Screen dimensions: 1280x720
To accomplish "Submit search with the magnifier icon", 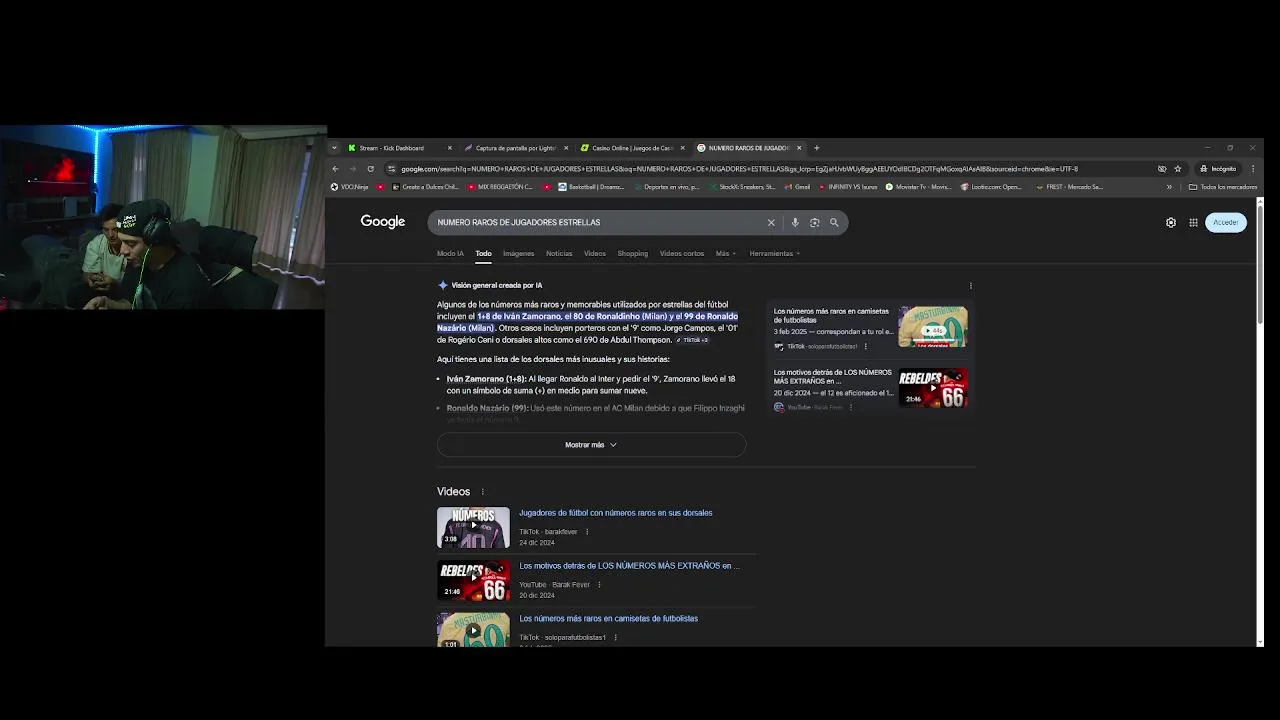I will [x=834, y=222].
